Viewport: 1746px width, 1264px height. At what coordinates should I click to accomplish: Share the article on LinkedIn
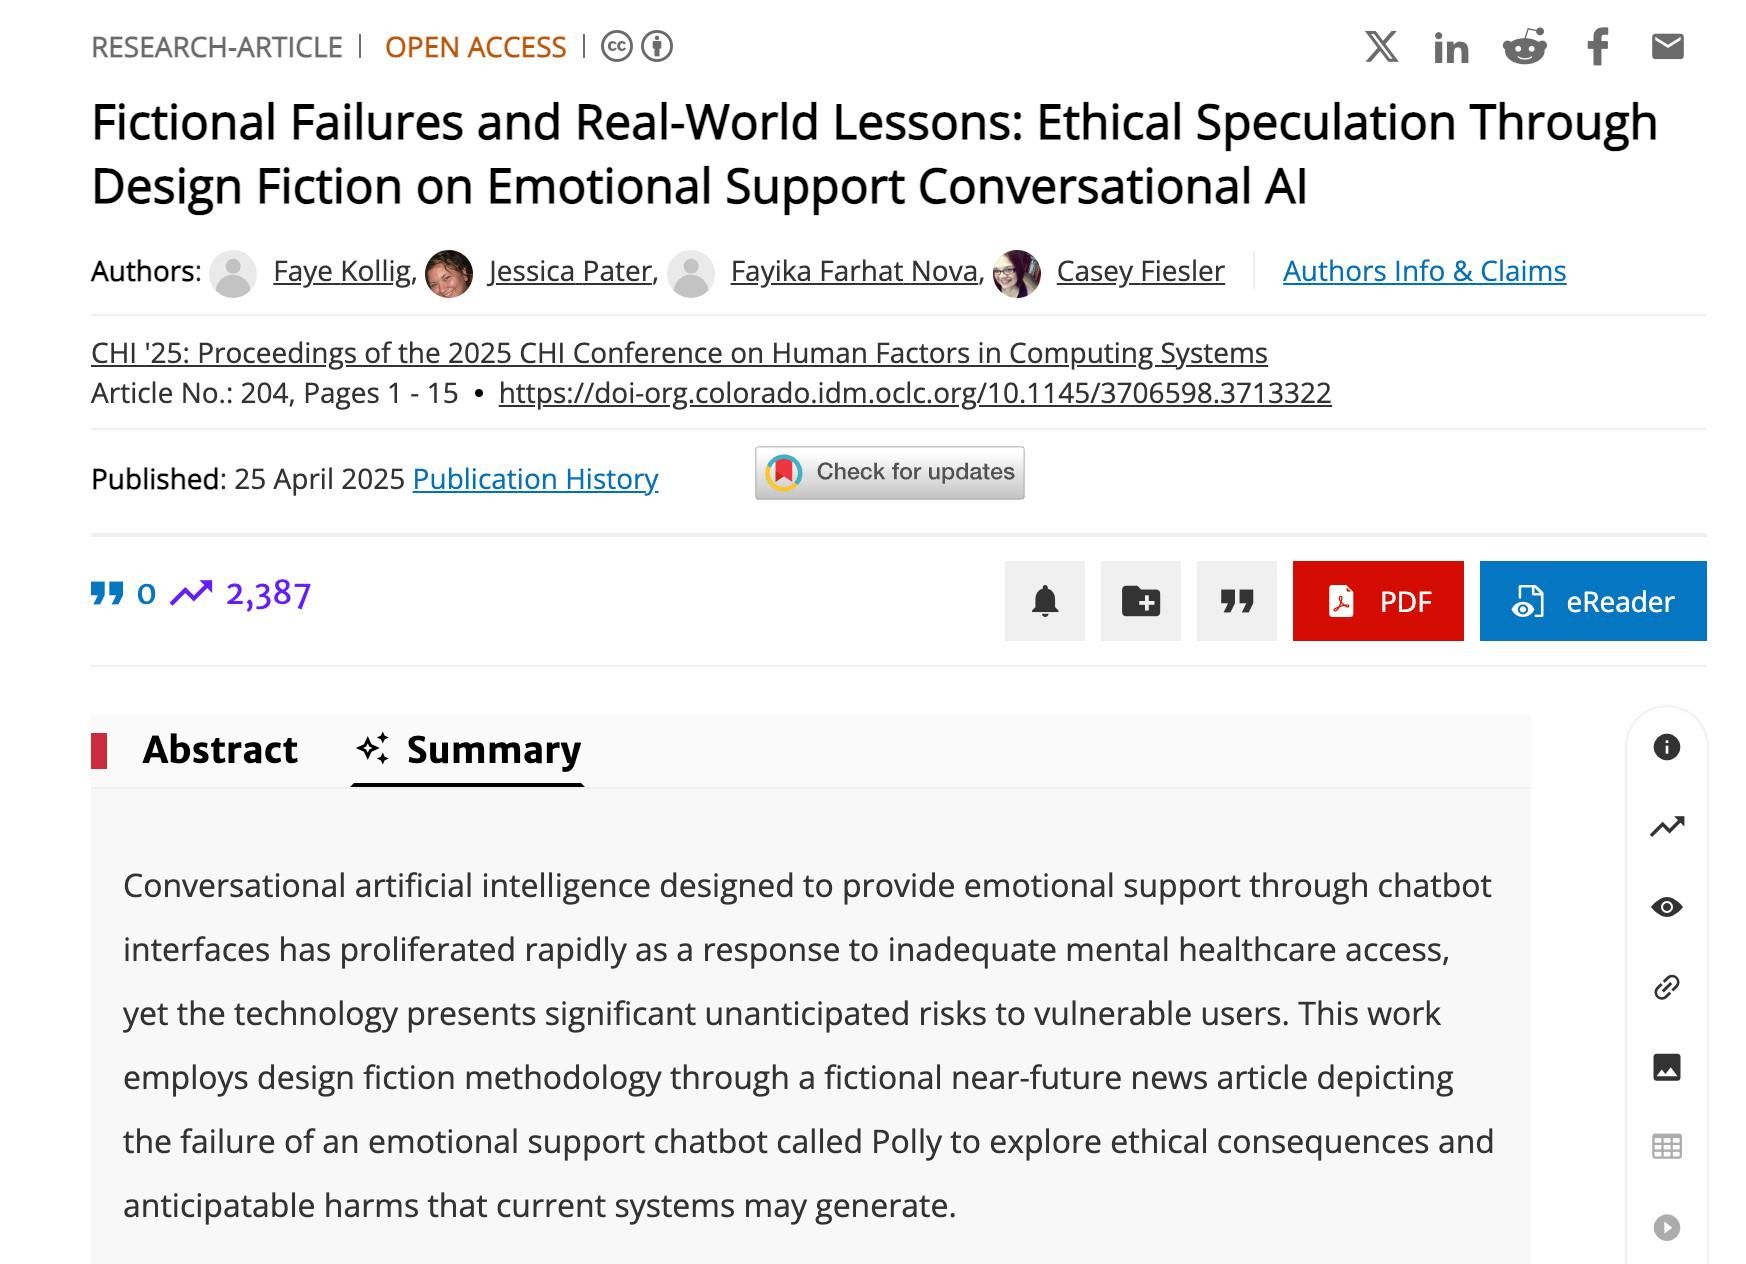[x=1452, y=46]
